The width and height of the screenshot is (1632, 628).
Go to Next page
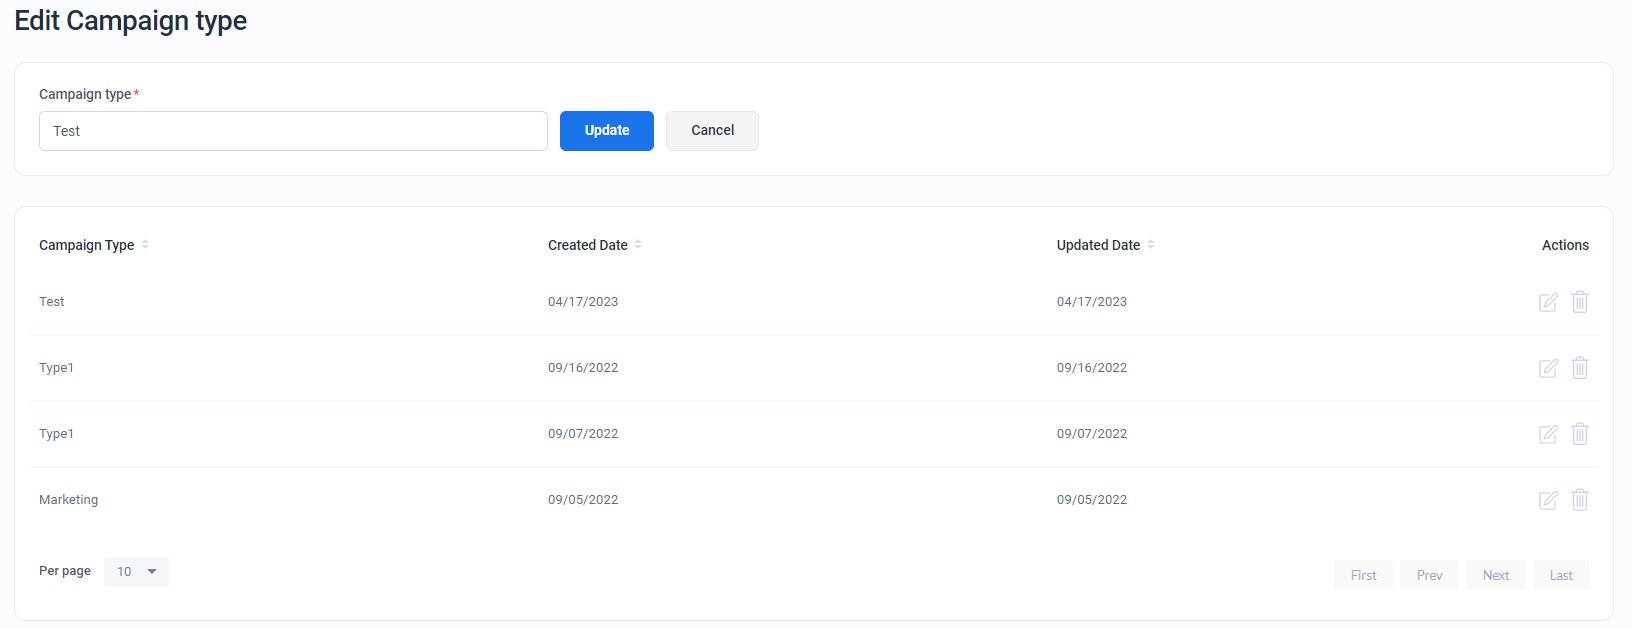[1496, 575]
